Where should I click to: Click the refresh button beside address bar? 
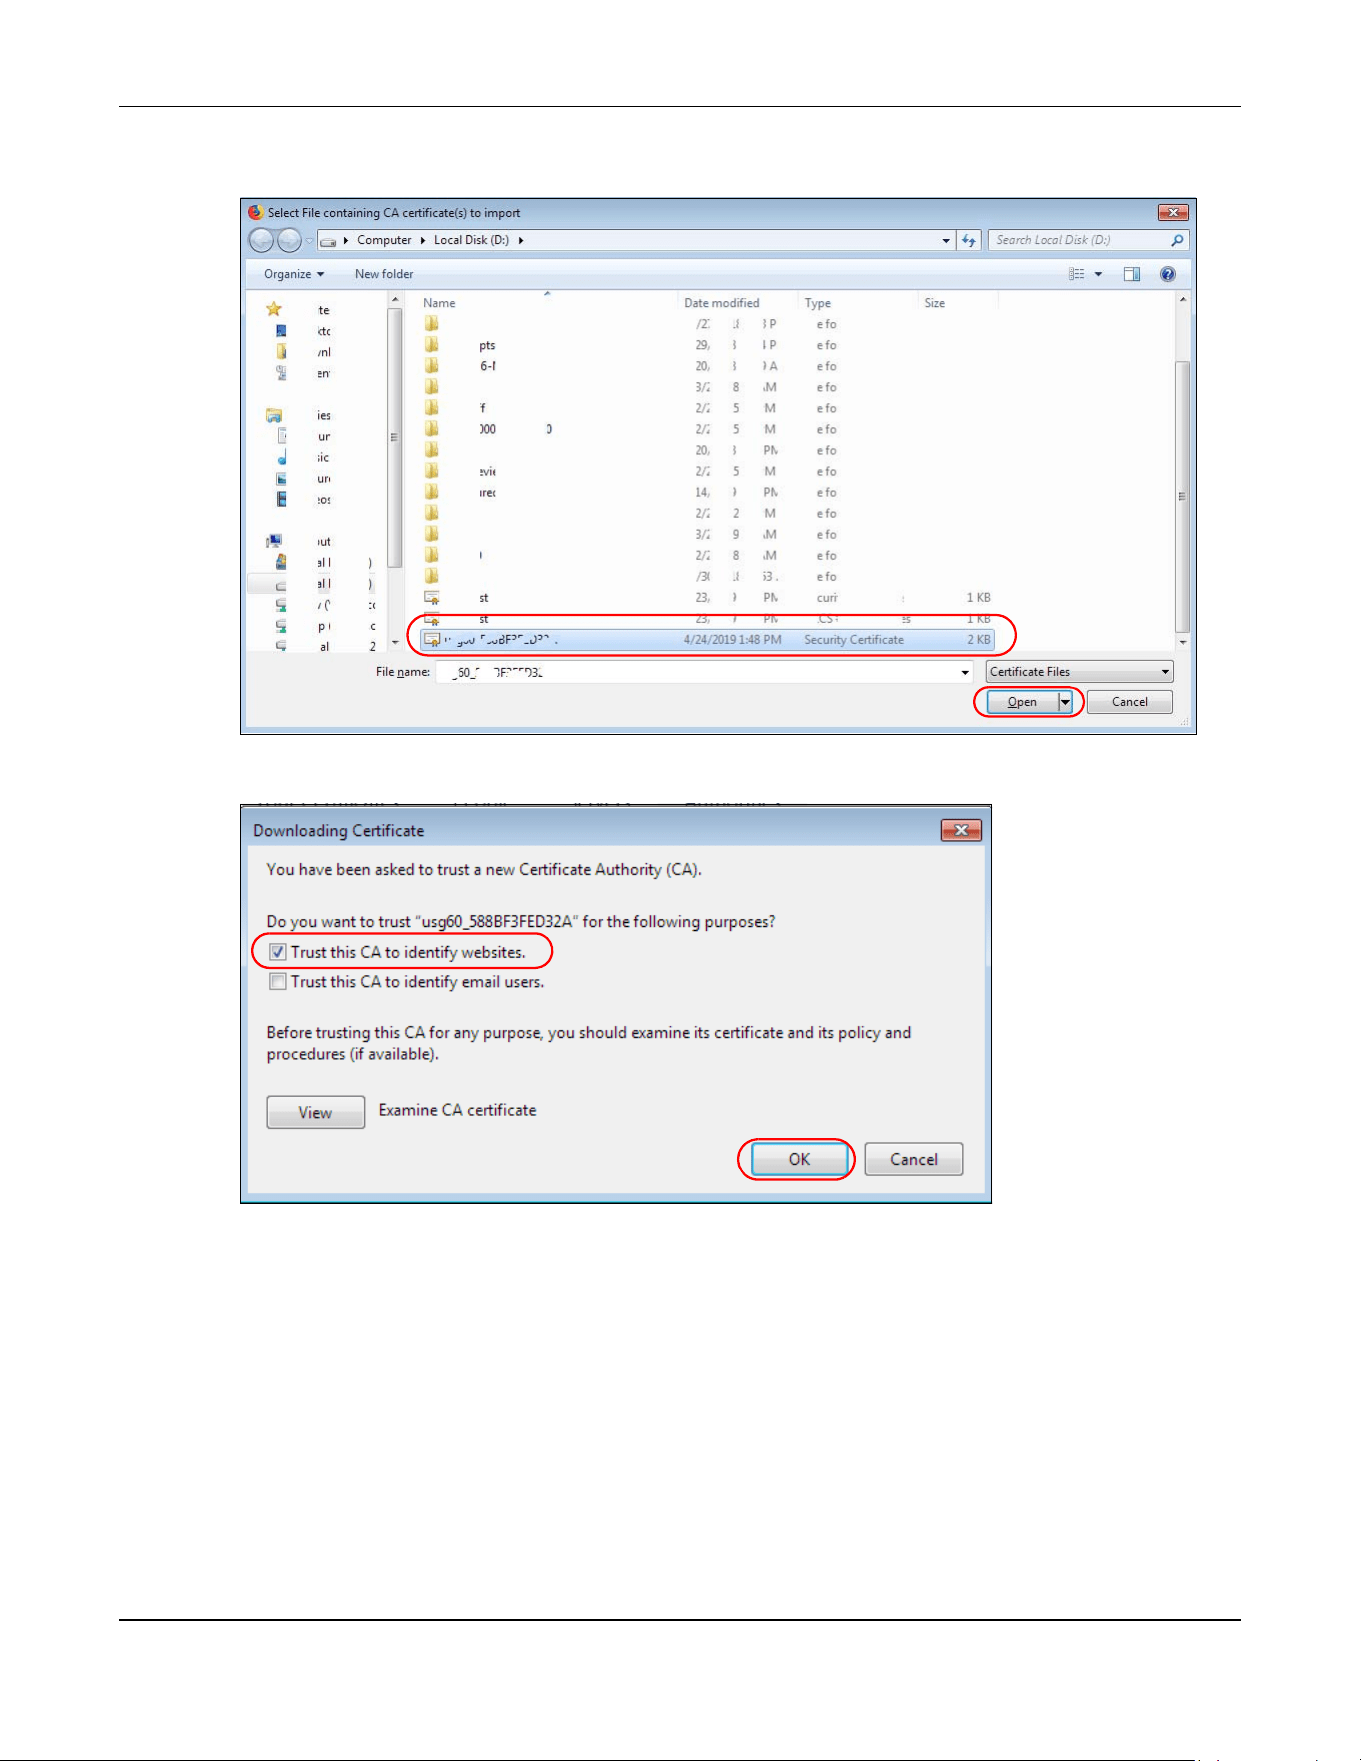[969, 240]
